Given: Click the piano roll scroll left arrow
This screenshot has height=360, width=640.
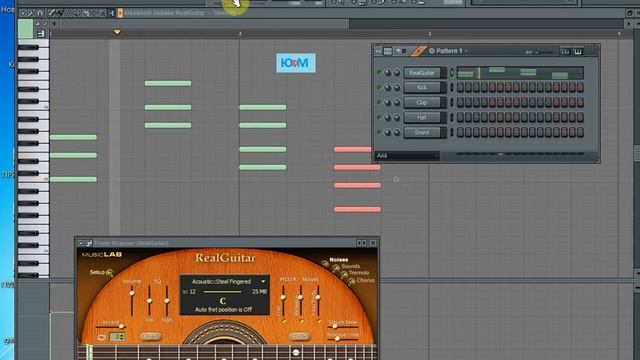Looking at the screenshot, I should (54, 24).
